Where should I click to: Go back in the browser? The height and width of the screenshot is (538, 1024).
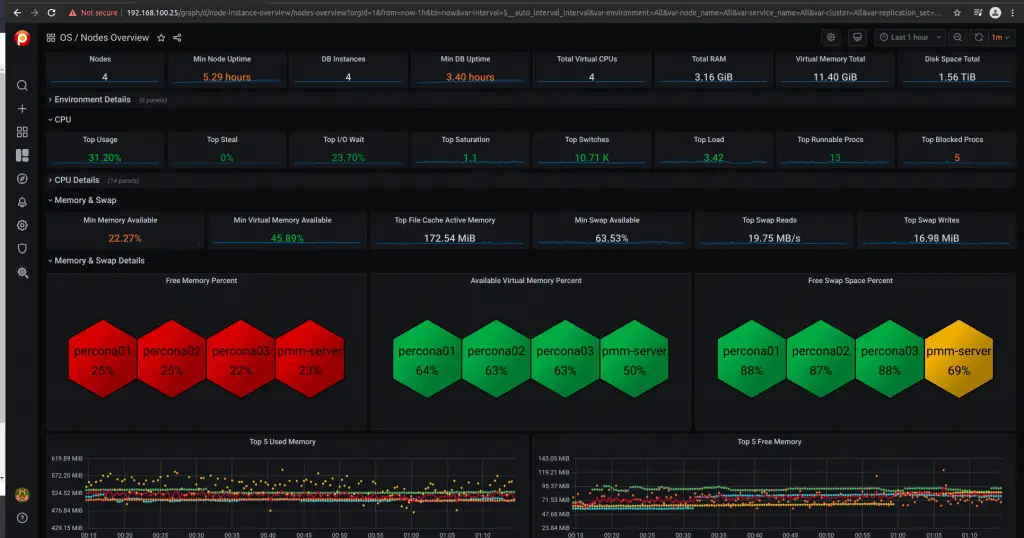pyautogui.click(x=17, y=12)
